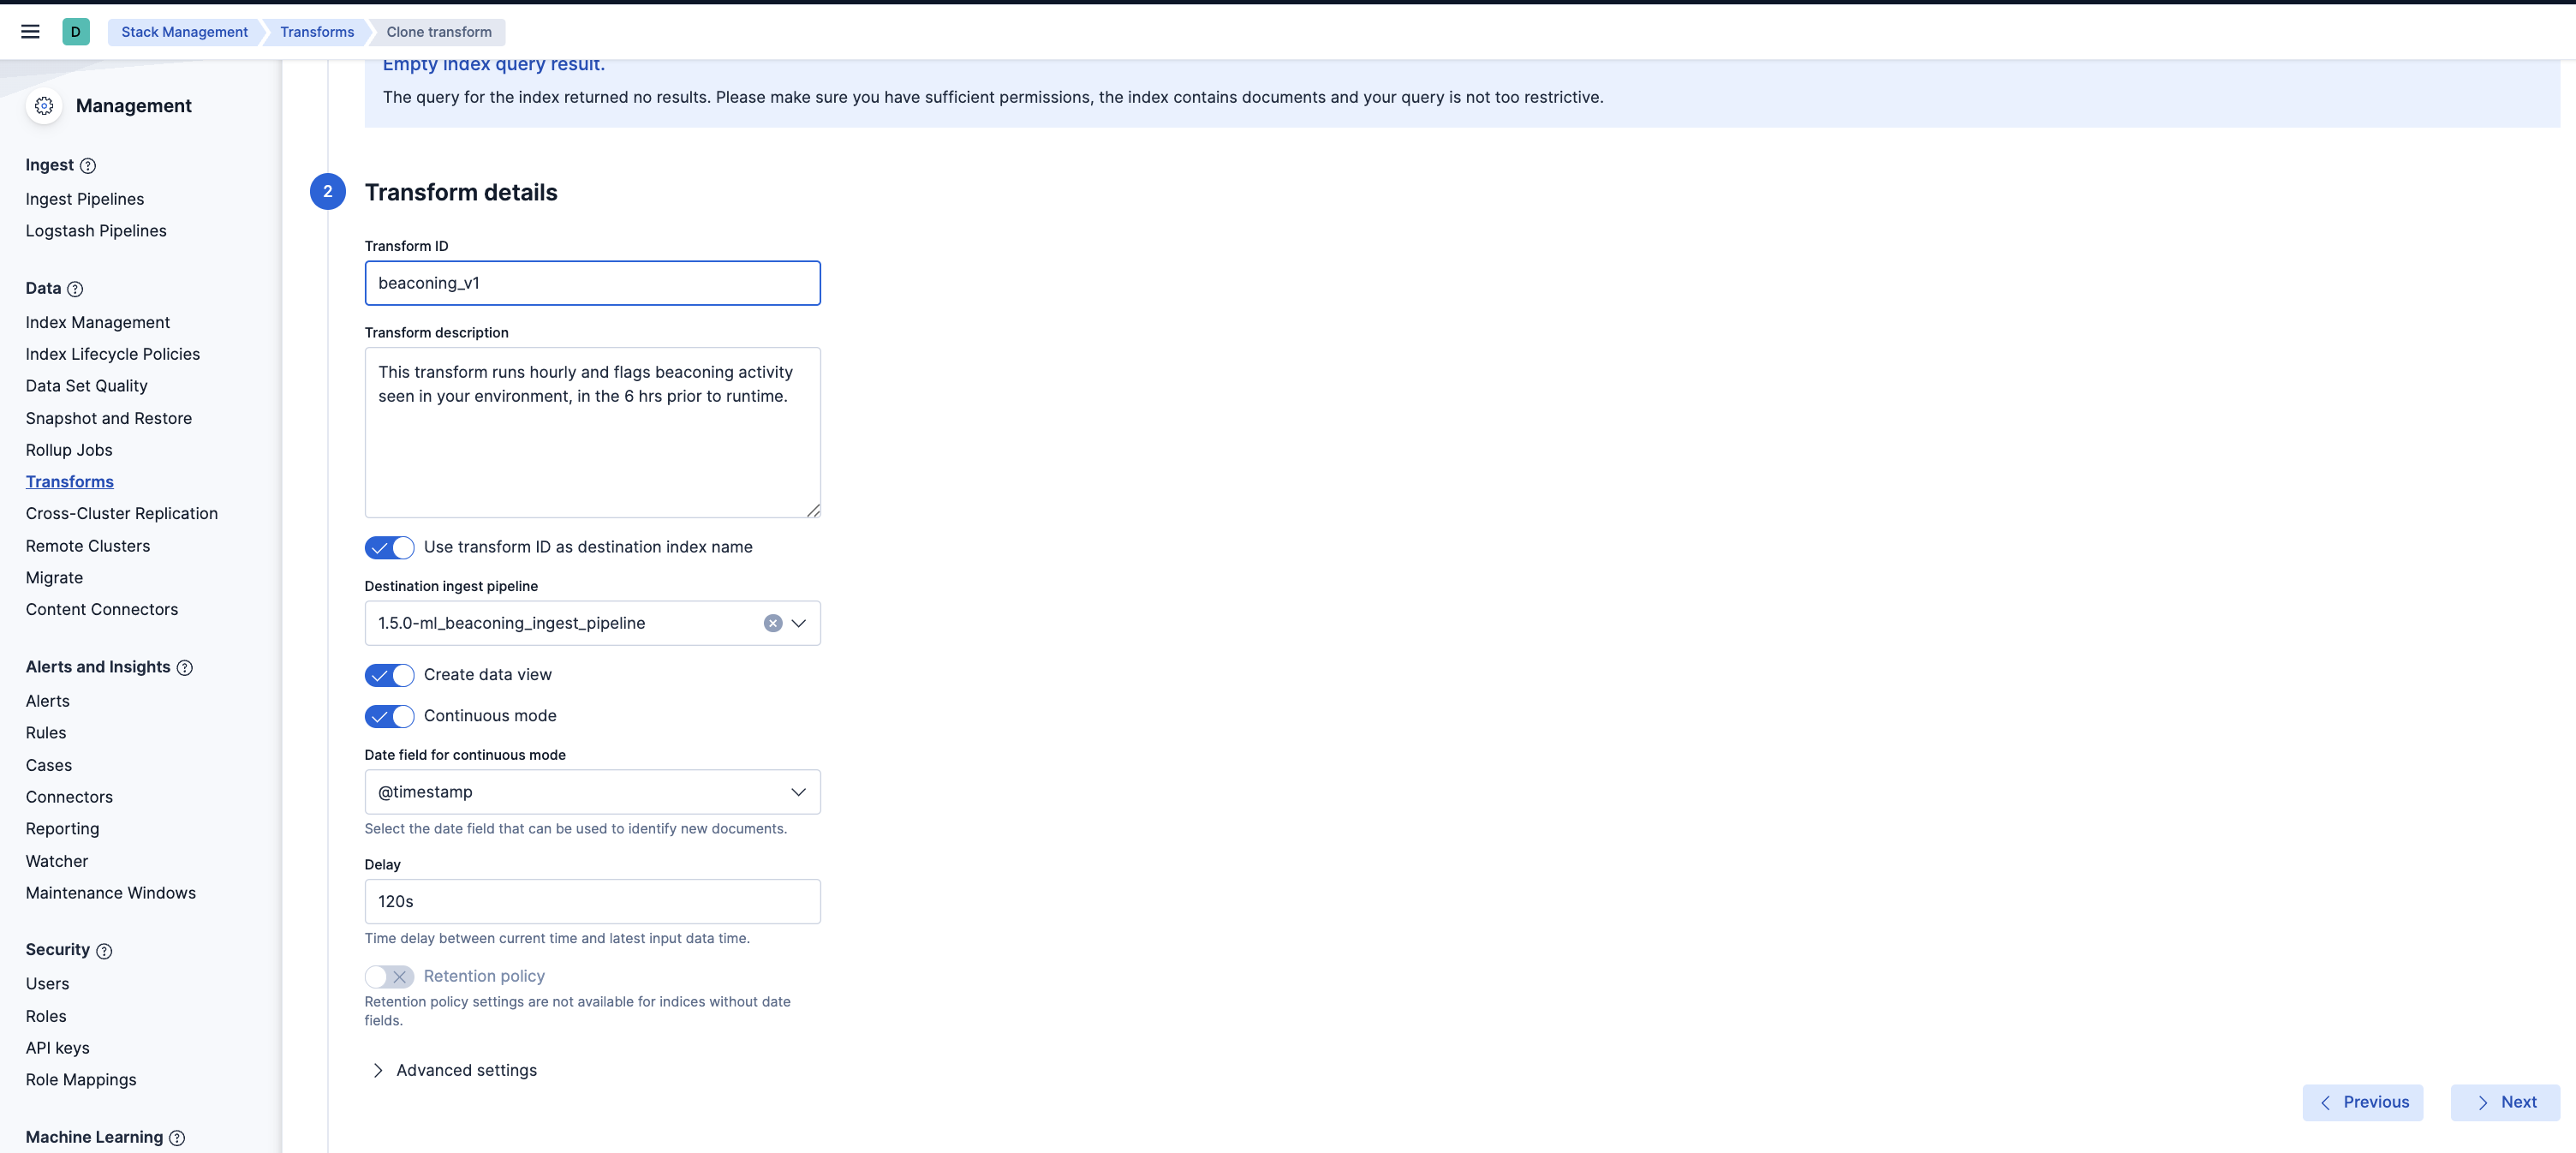Select the Stack Management breadcrumb

pos(183,32)
